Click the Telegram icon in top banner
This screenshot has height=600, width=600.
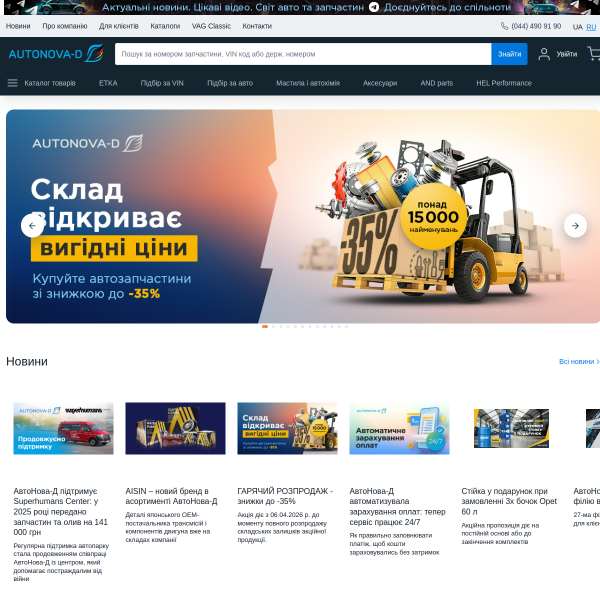(374, 7)
